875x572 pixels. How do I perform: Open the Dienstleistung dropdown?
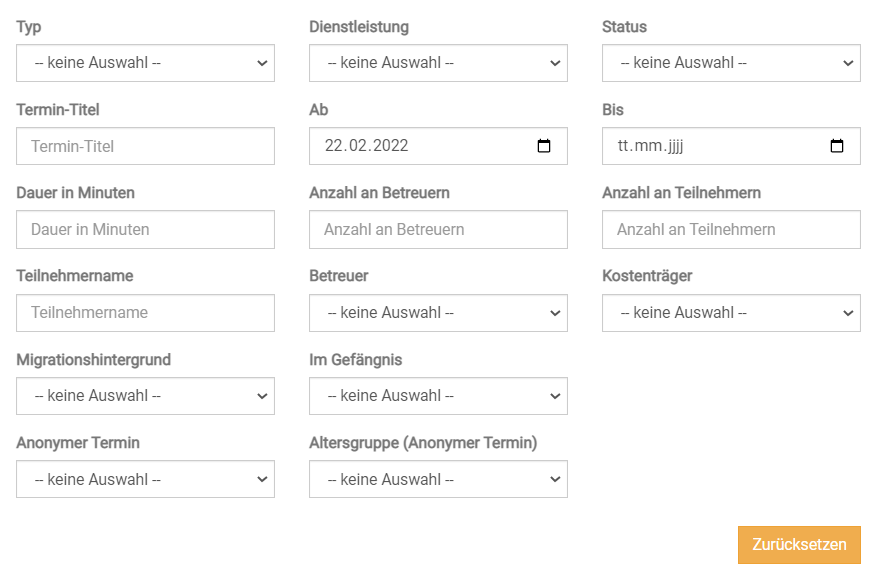click(438, 63)
